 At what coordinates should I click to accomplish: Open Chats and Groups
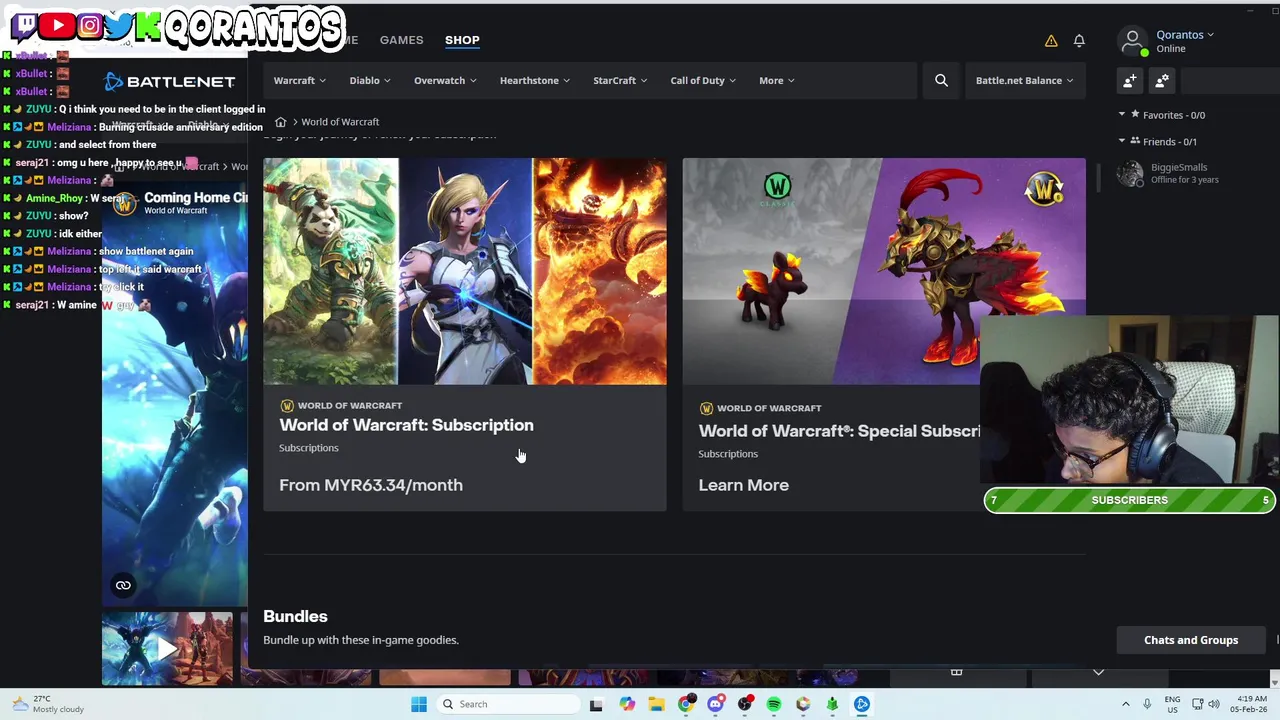[x=1191, y=640]
